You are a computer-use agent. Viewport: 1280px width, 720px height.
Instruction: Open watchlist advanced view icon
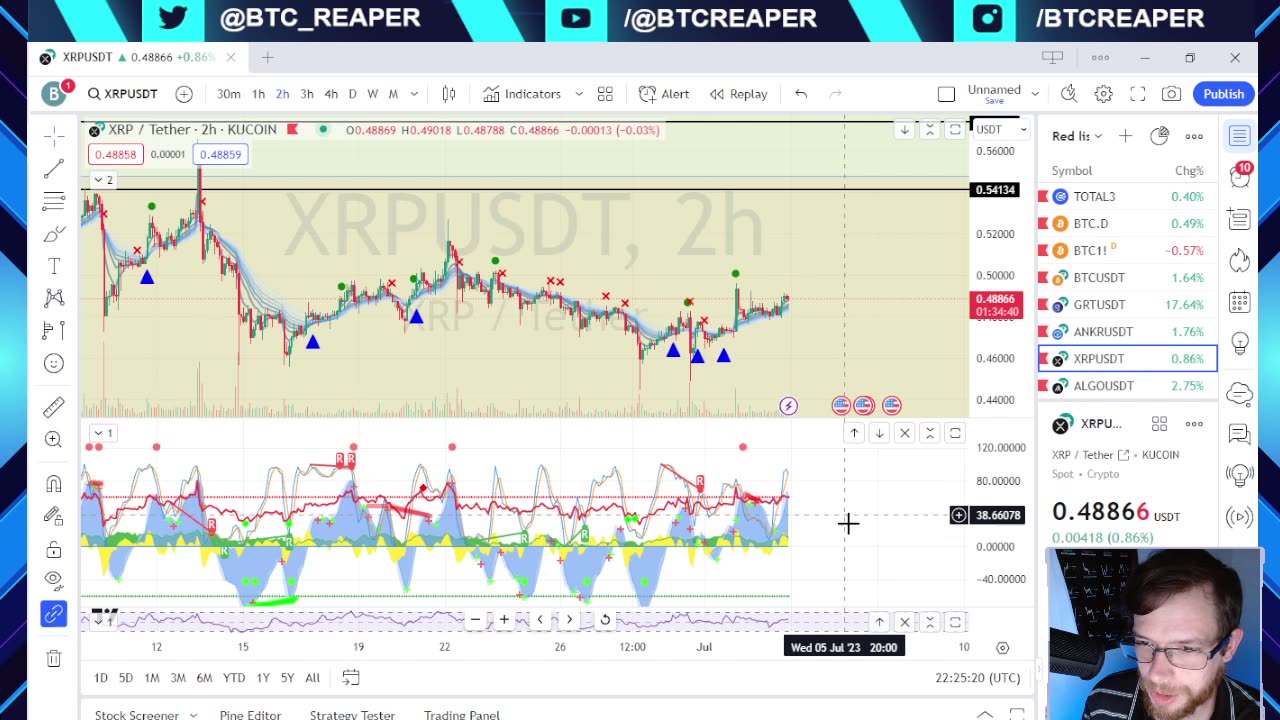click(1159, 136)
